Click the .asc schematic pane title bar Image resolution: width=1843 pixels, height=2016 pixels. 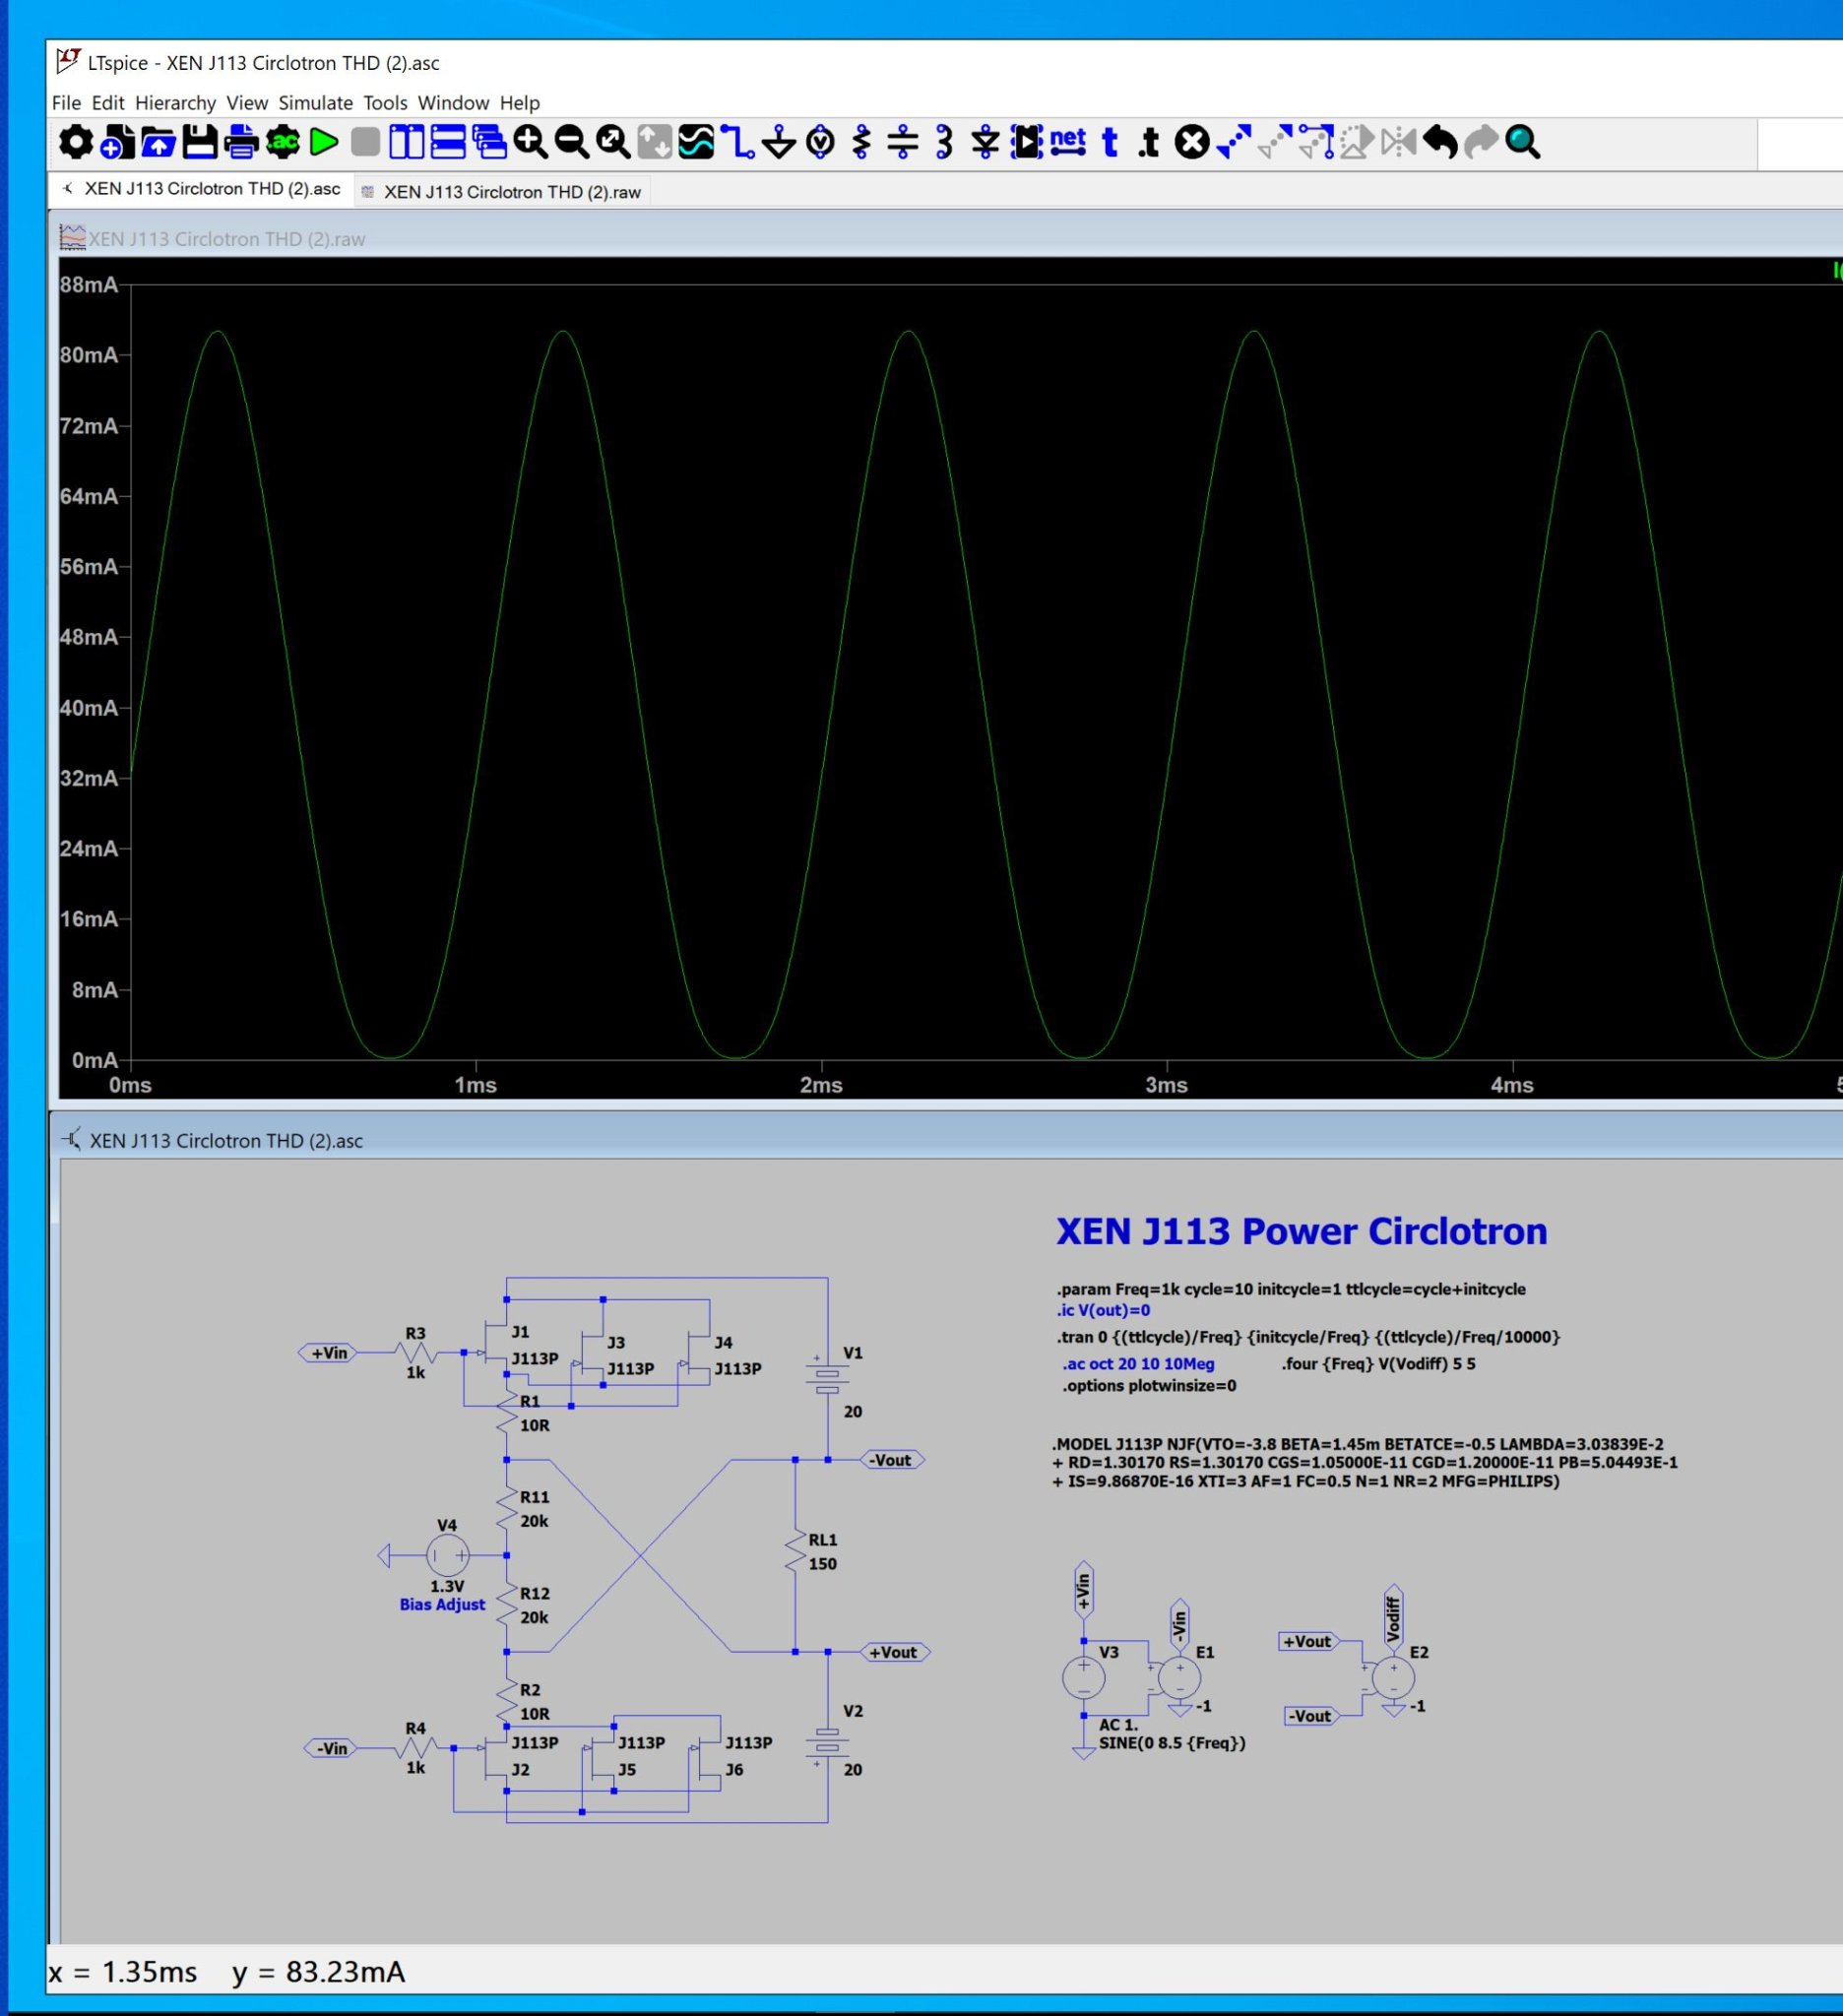pos(946,1140)
